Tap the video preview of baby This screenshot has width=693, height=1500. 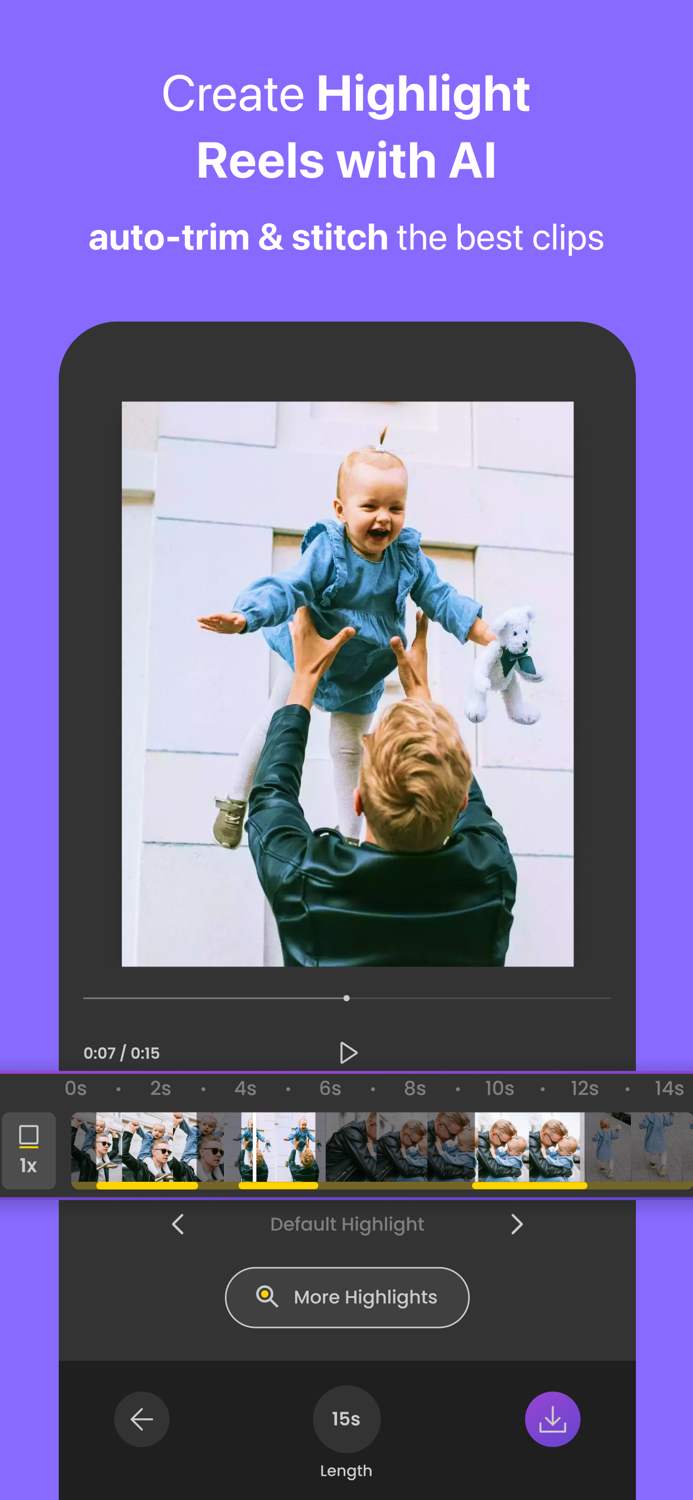point(347,684)
